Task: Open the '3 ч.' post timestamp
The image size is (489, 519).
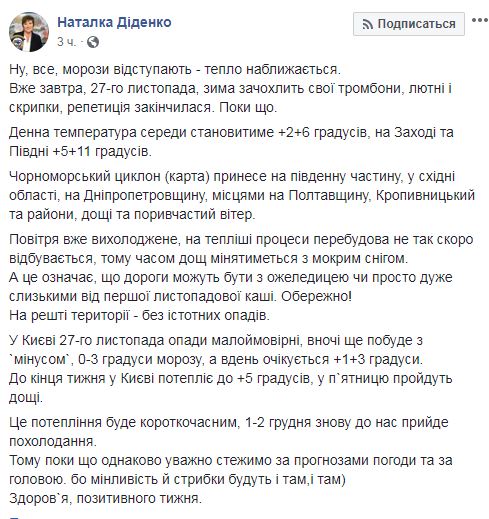Action: click(x=67, y=42)
